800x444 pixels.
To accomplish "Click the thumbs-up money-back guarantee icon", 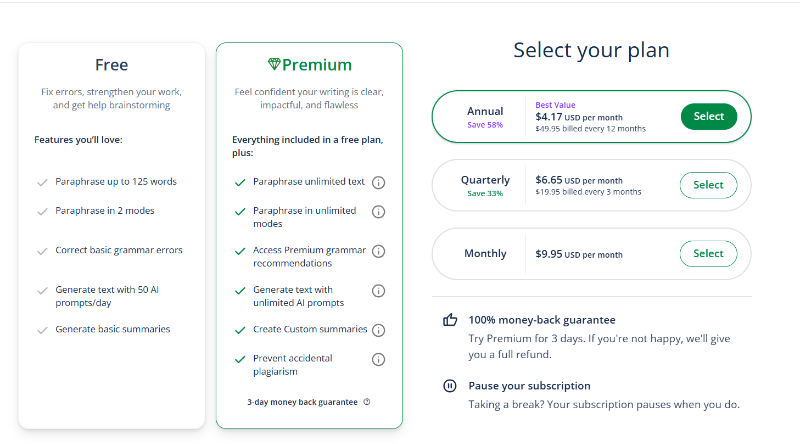I will tap(450, 320).
